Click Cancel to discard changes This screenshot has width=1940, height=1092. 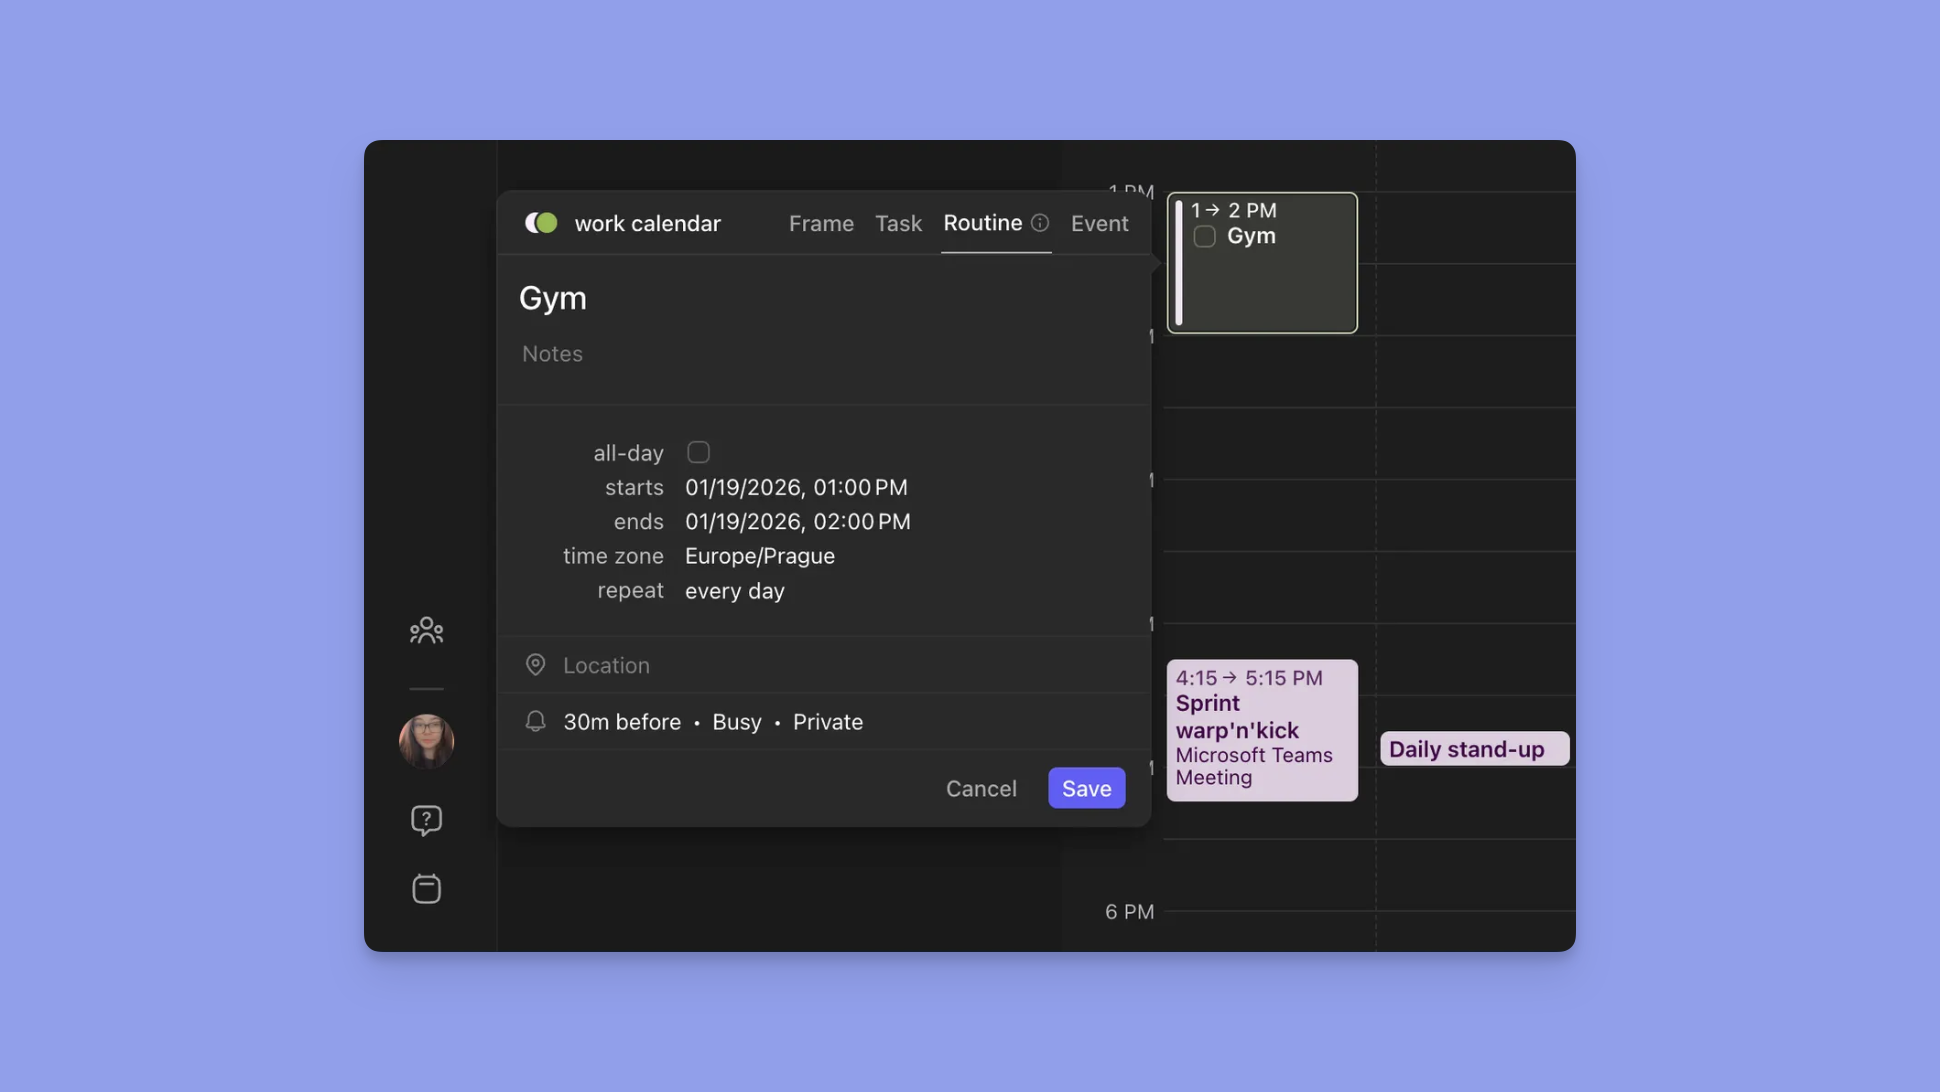coord(980,788)
